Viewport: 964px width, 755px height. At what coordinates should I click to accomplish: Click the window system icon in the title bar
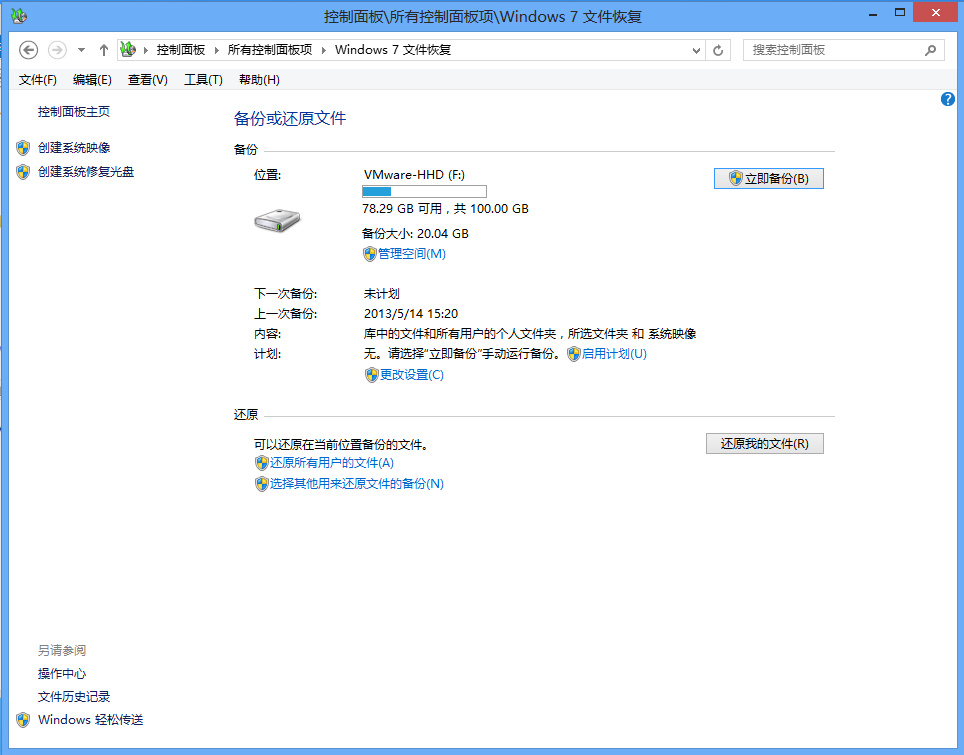tap(19, 16)
